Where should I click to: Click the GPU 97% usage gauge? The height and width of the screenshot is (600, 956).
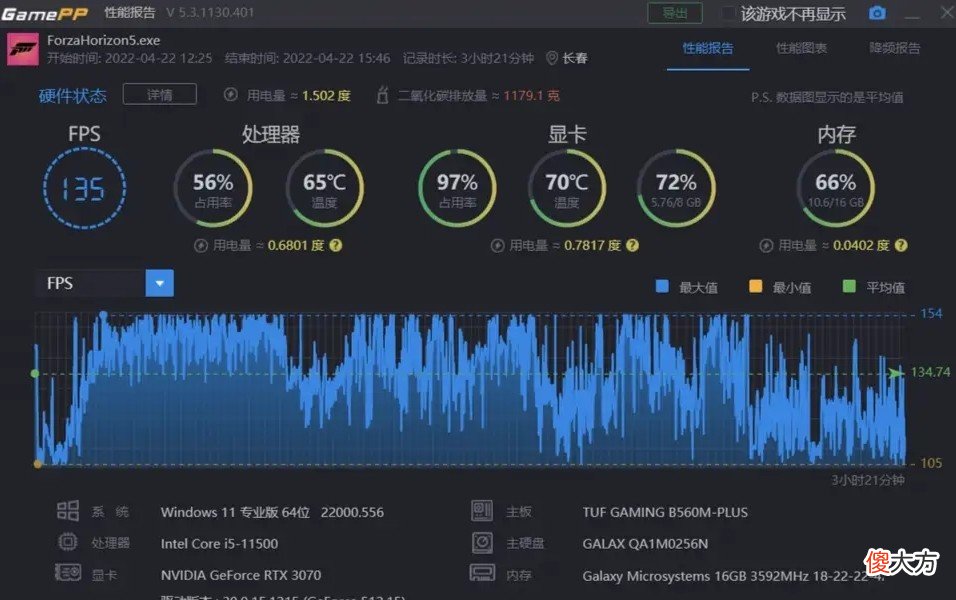click(457, 188)
